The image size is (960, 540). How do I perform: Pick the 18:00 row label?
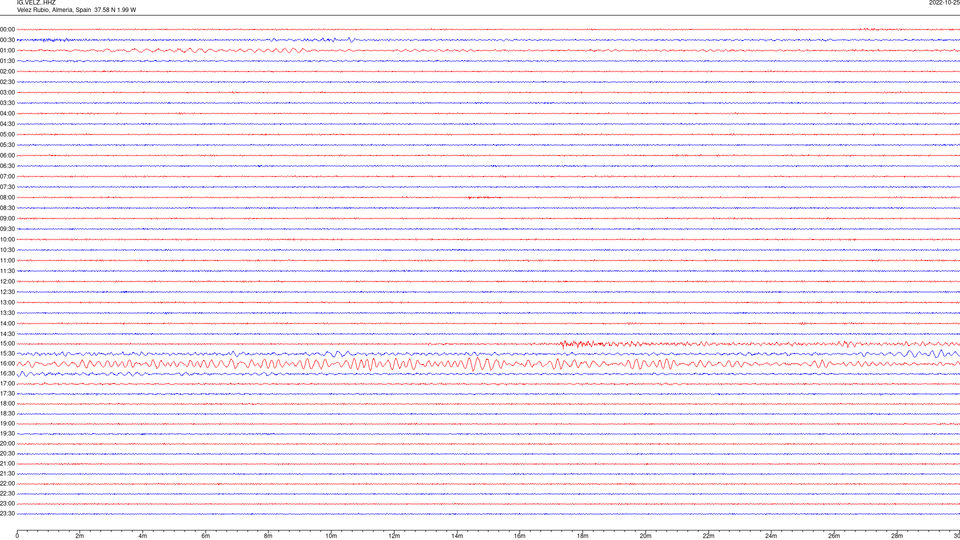pos(7,403)
